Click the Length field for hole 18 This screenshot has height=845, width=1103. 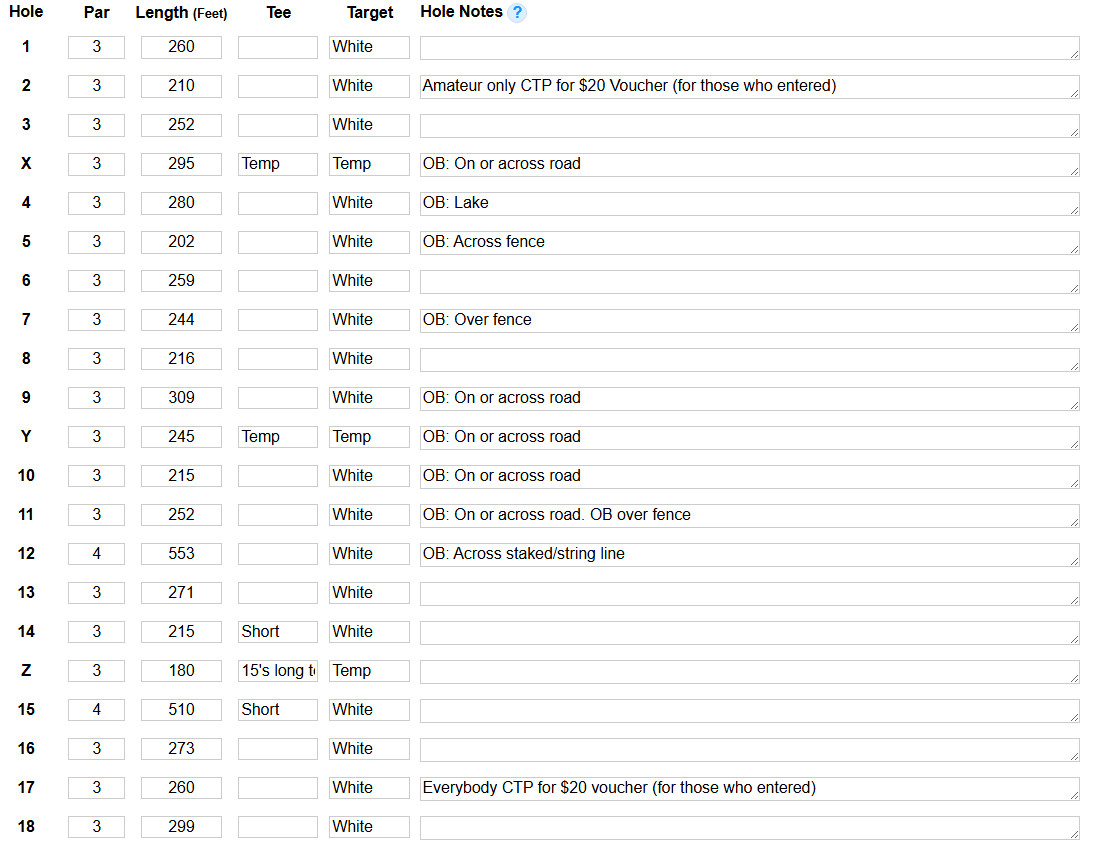[x=181, y=827]
